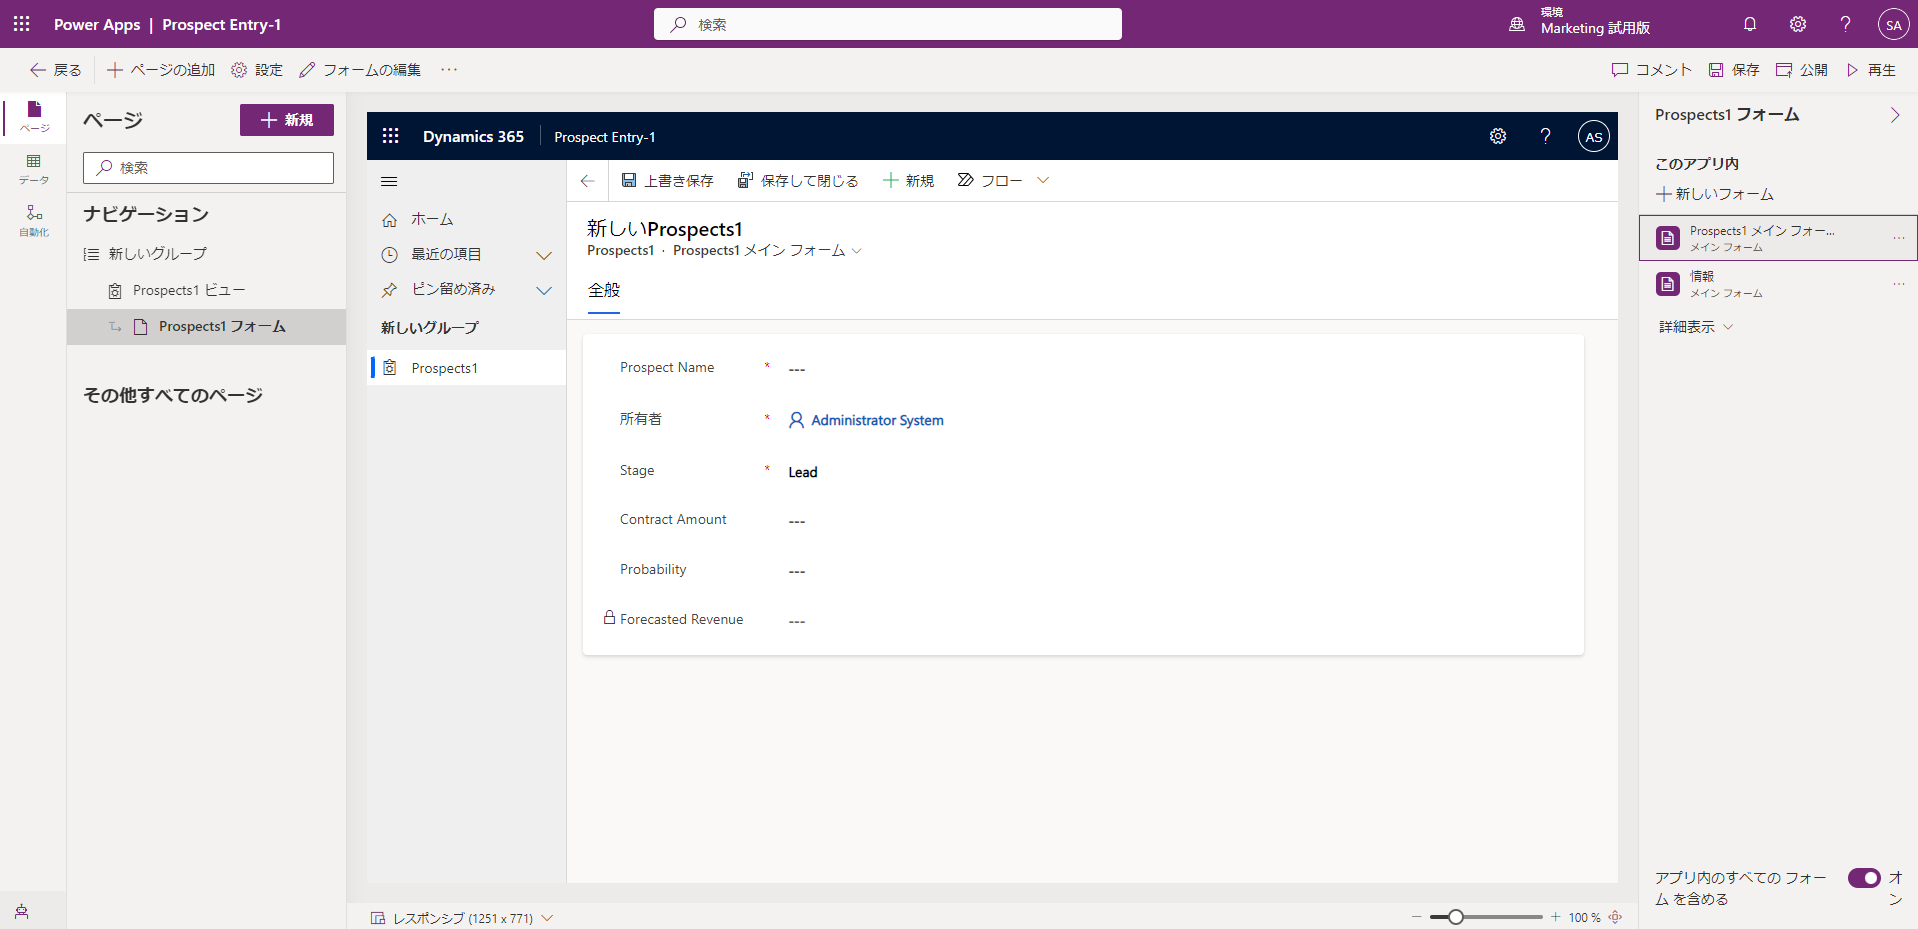
Task: Click the zoom slider handle
Action: [1456, 917]
